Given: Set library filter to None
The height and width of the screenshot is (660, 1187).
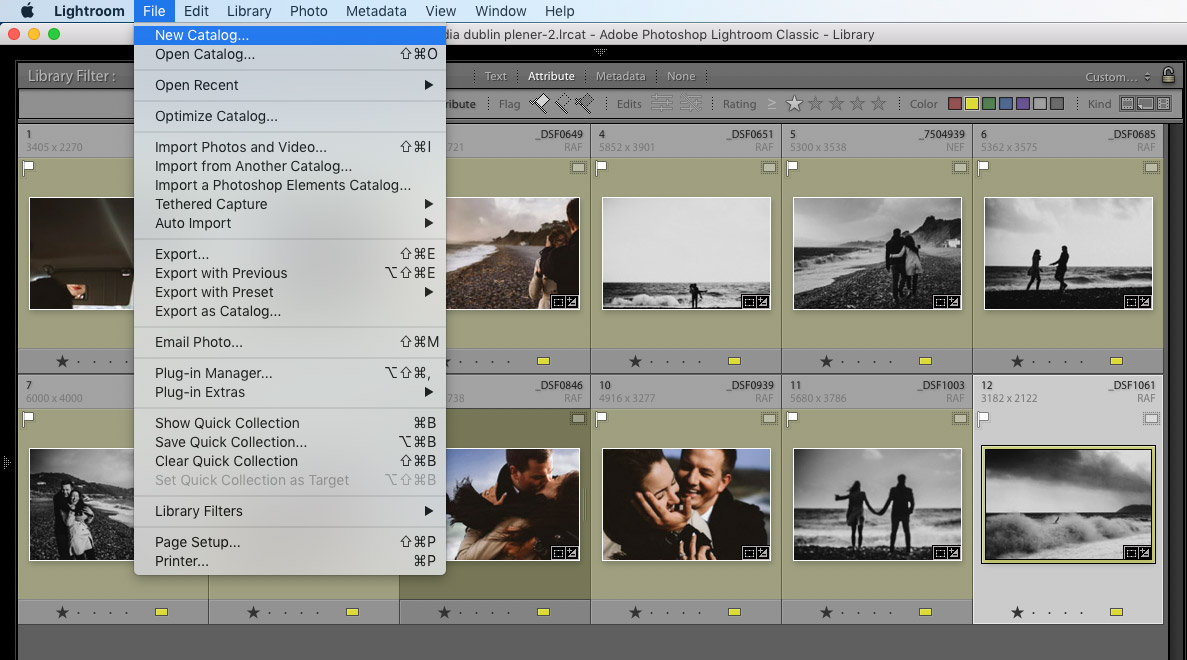Looking at the screenshot, I should click(x=681, y=76).
